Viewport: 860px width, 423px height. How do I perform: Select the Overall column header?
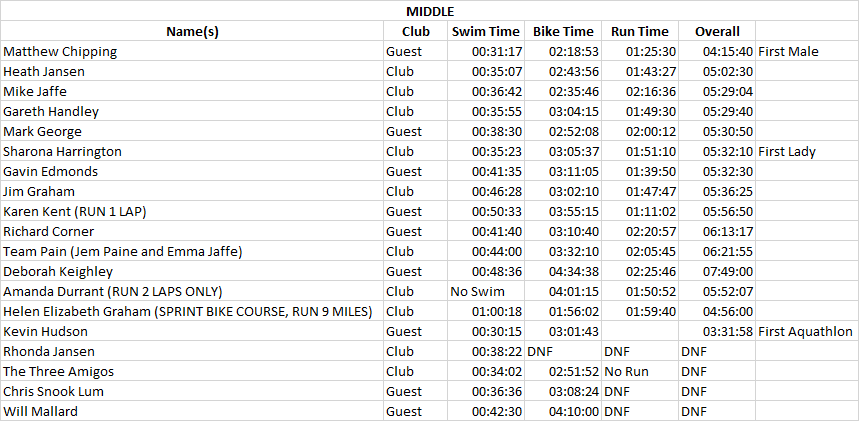[717, 31]
